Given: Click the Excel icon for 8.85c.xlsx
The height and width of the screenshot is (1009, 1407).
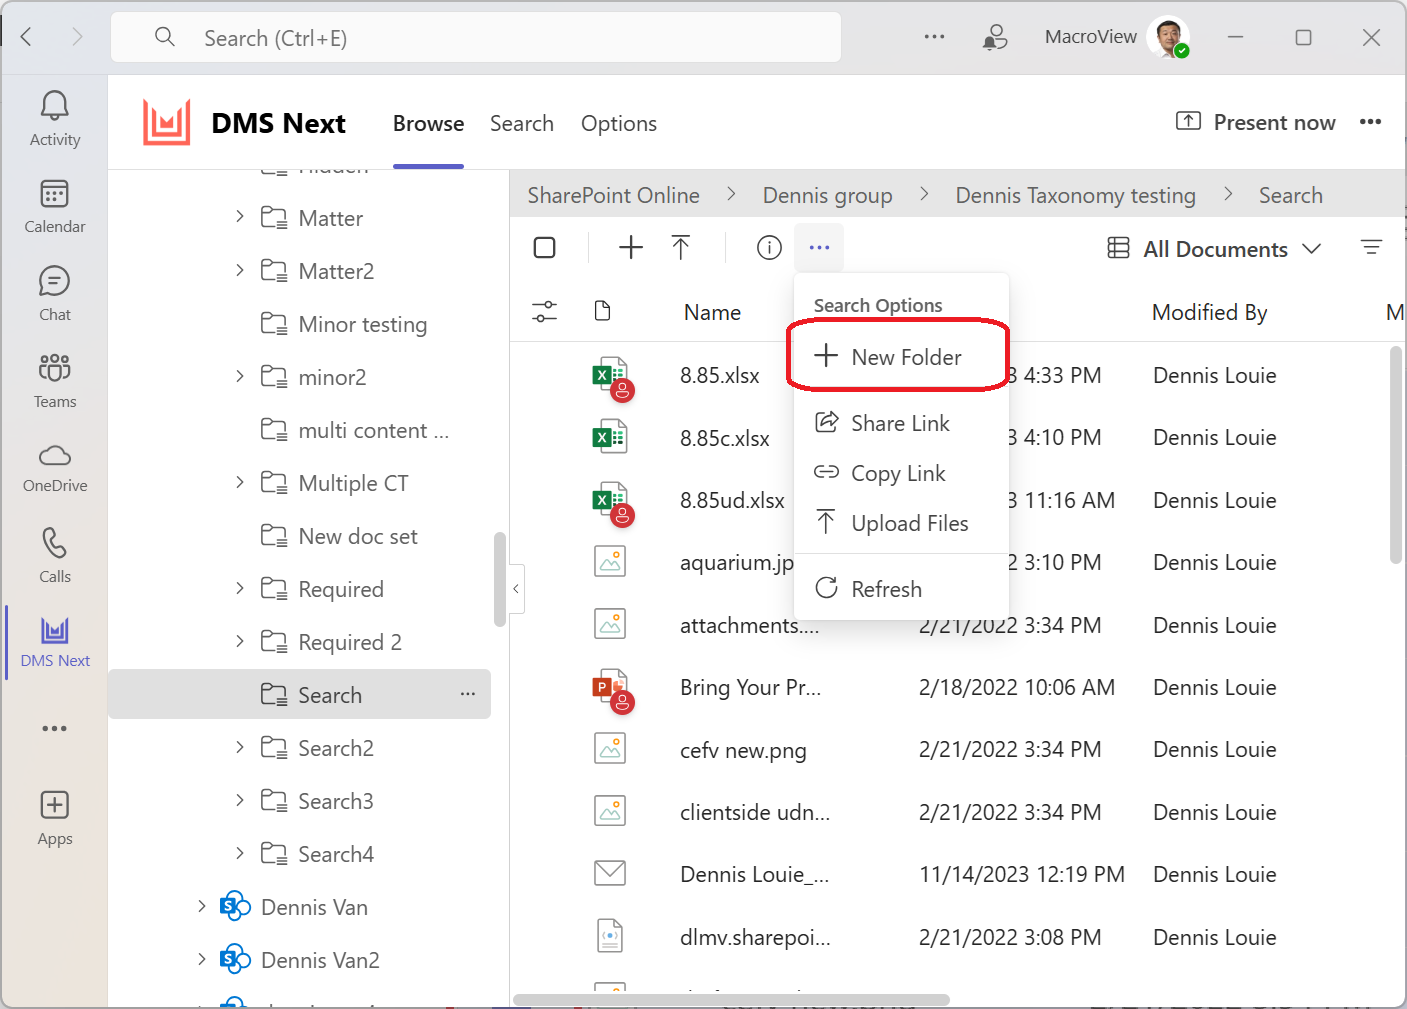Looking at the screenshot, I should coord(610,437).
